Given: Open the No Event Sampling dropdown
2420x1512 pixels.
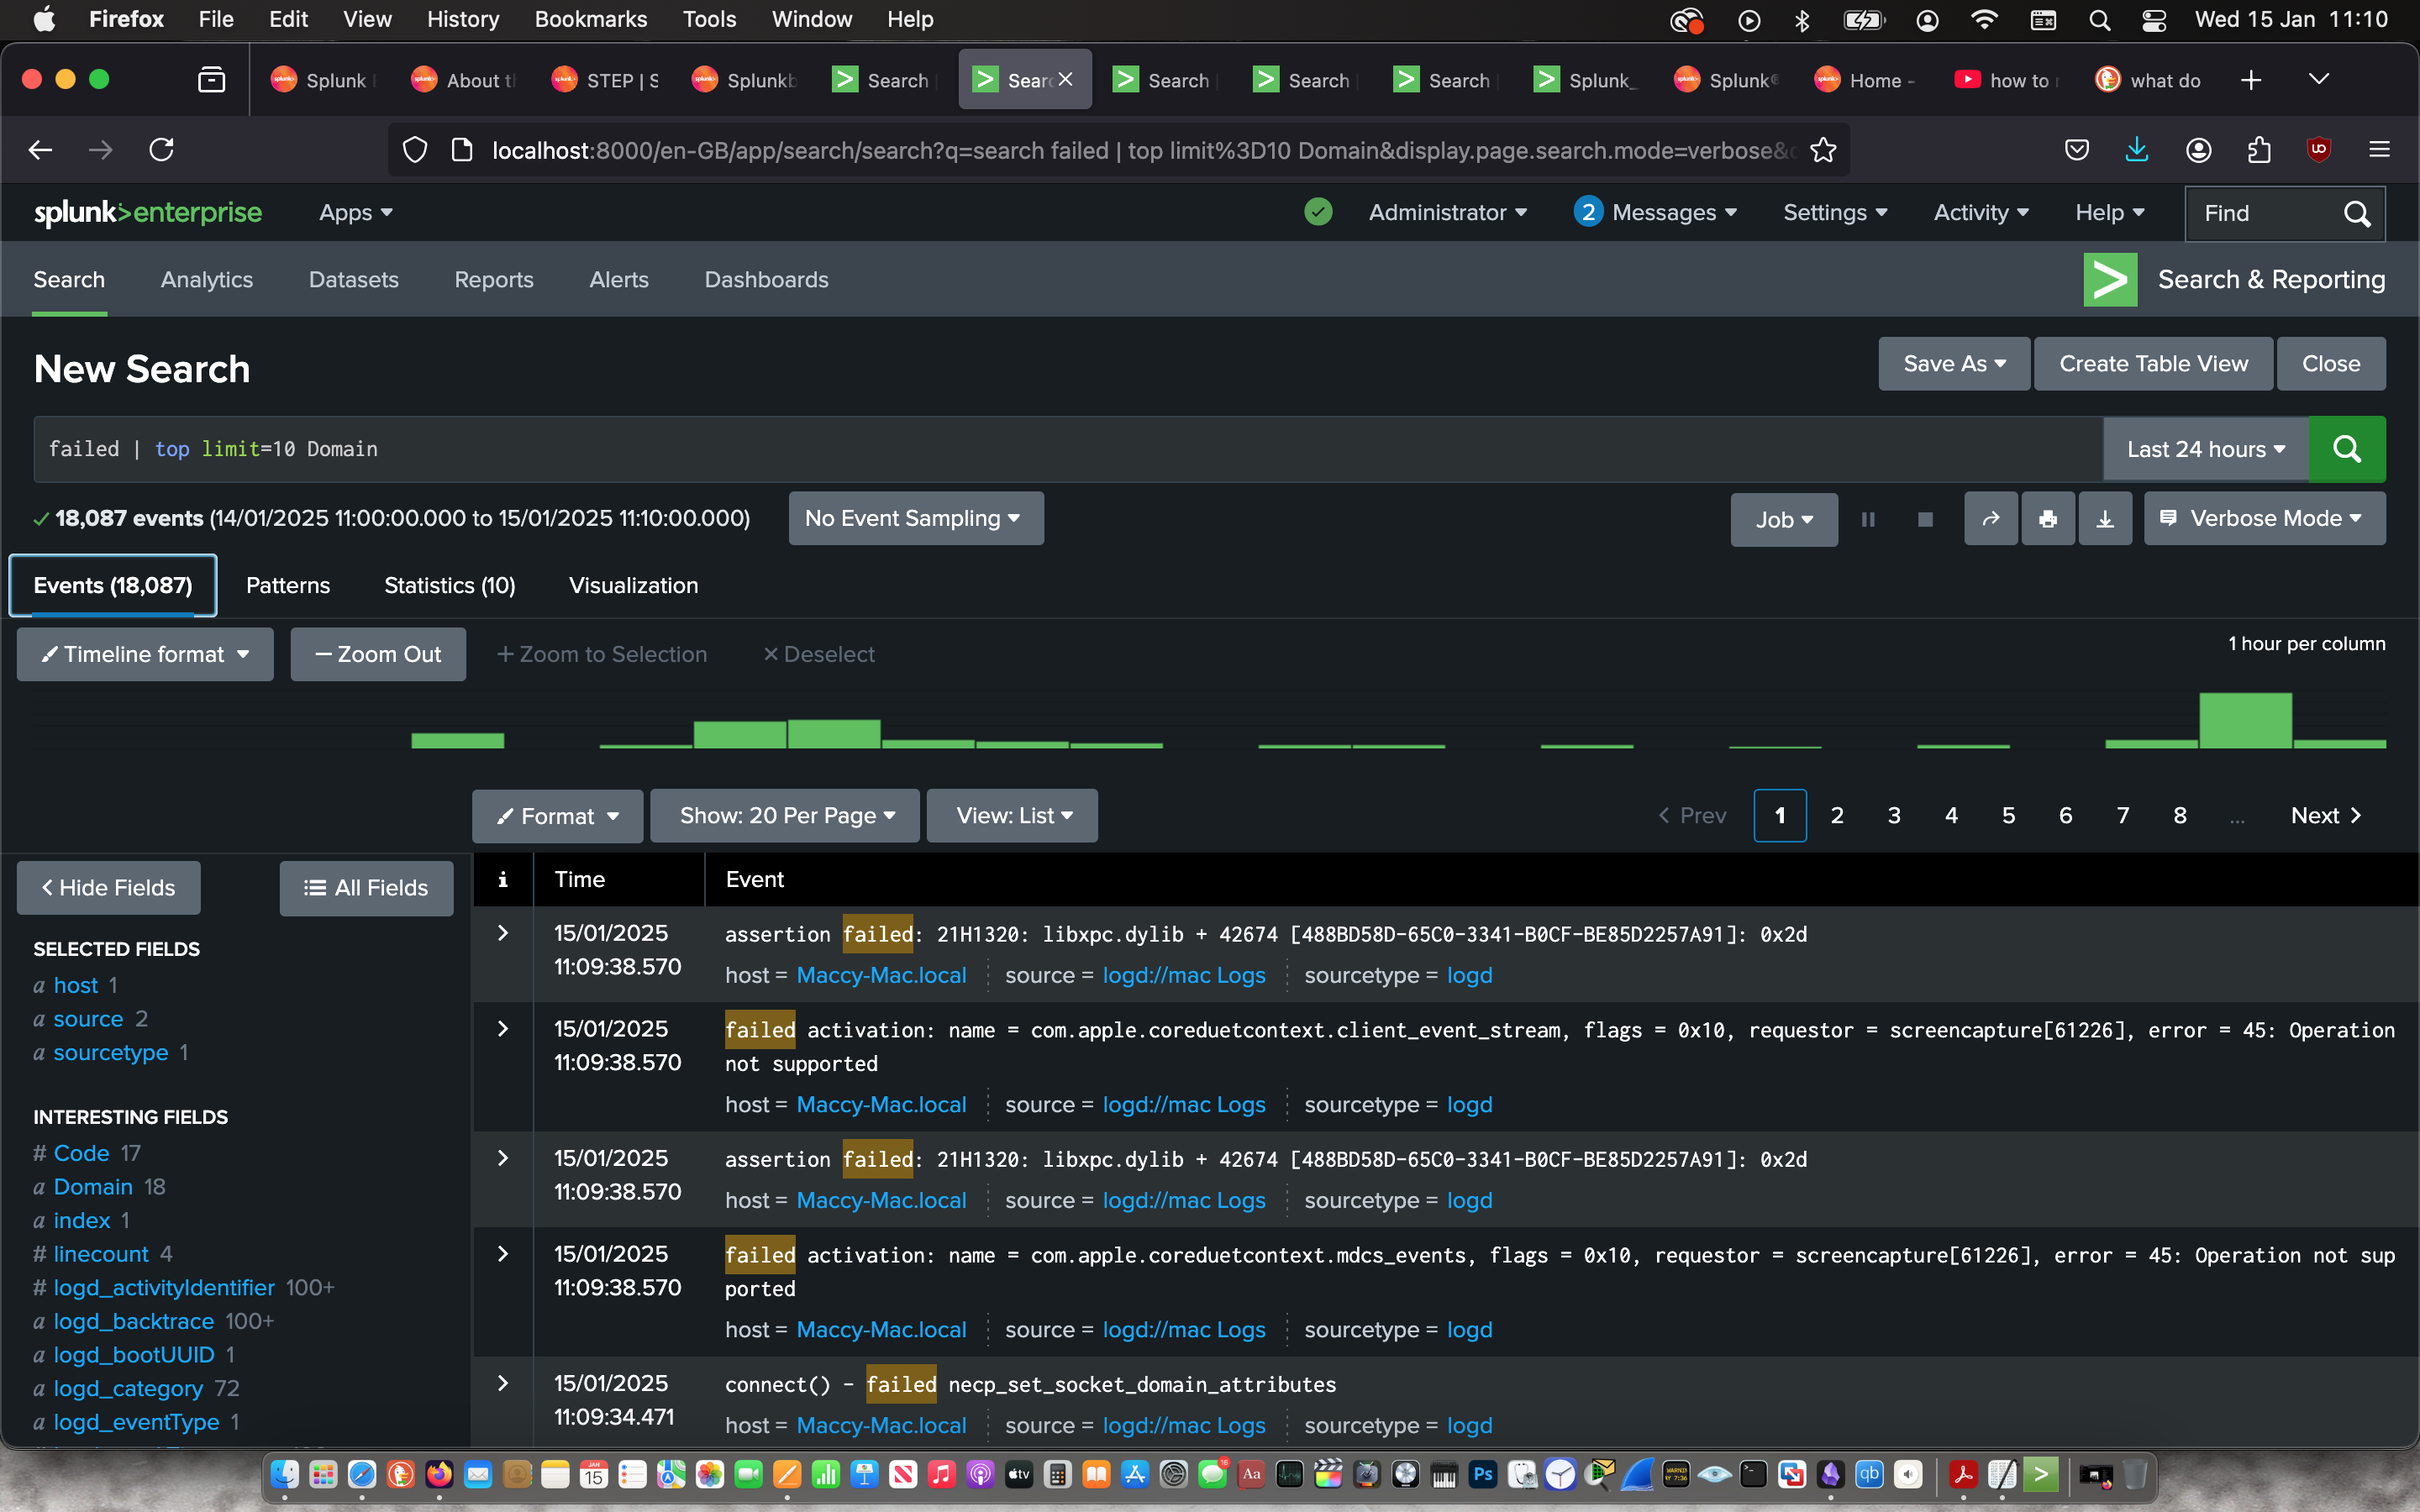Looking at the screenshot, I should pyautogui.click(x=914, y=518).
